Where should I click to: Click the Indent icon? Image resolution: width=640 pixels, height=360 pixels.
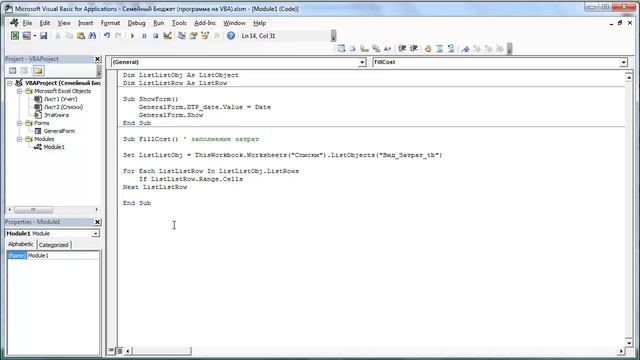402,49
